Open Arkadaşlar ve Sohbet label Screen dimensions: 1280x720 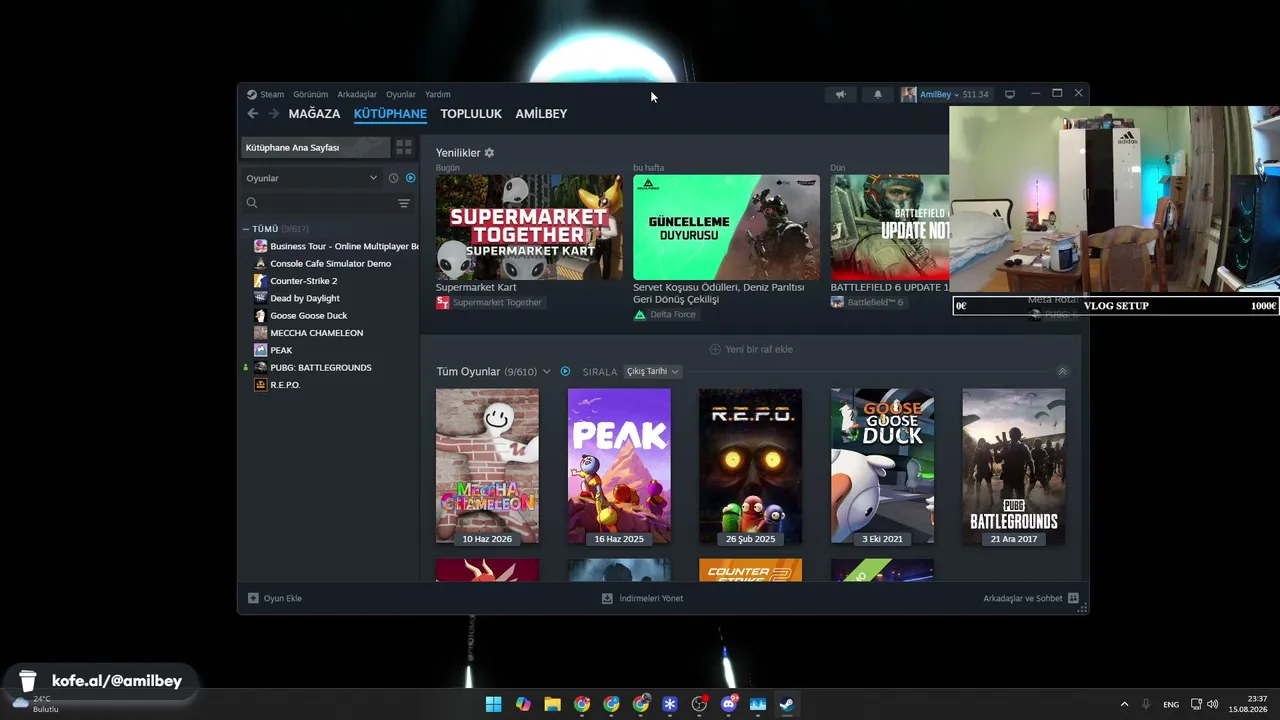1023,598
